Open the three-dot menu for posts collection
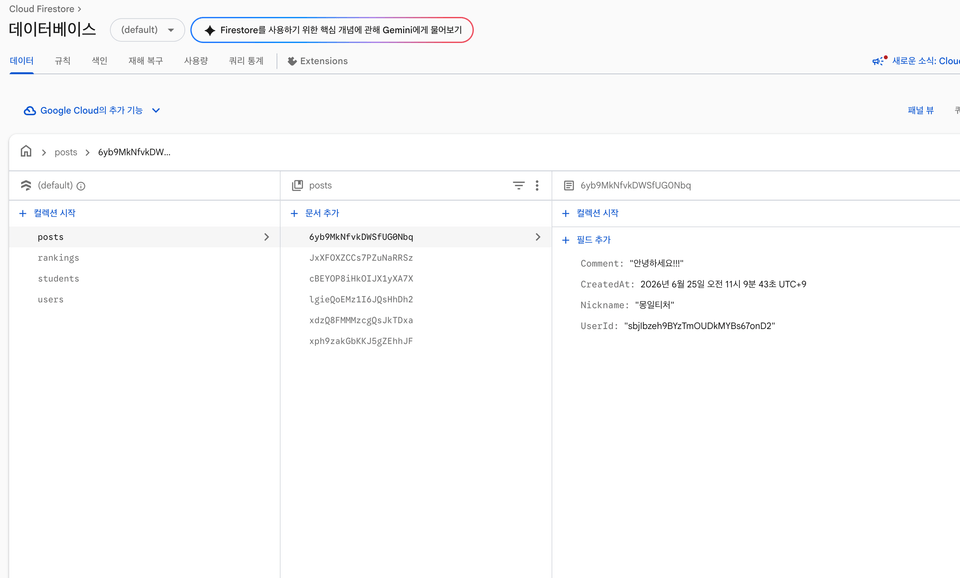960x578 pixels. [x=537, y=186]
